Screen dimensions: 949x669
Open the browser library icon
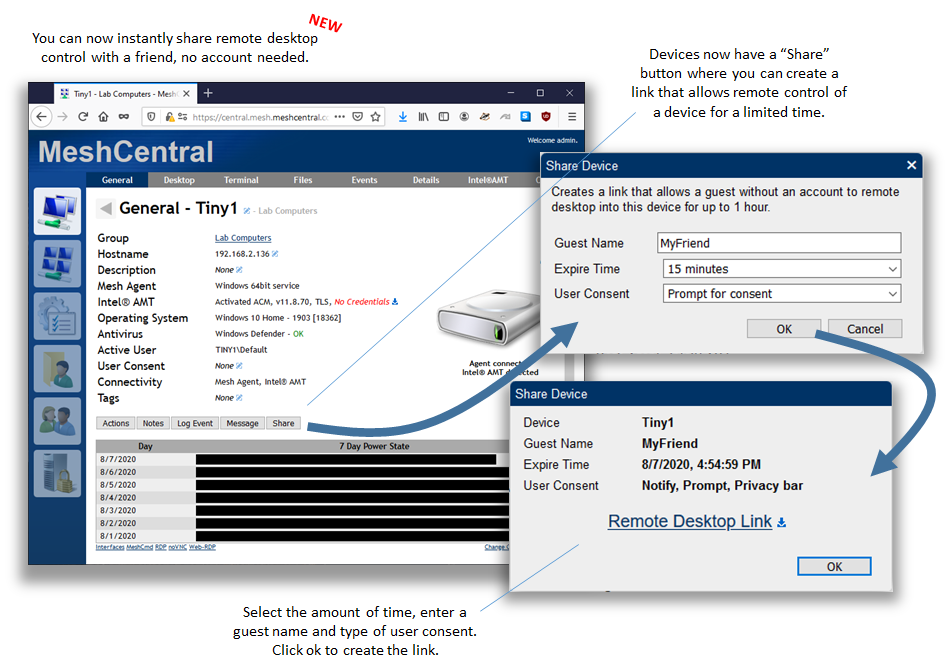click(423, 117)
